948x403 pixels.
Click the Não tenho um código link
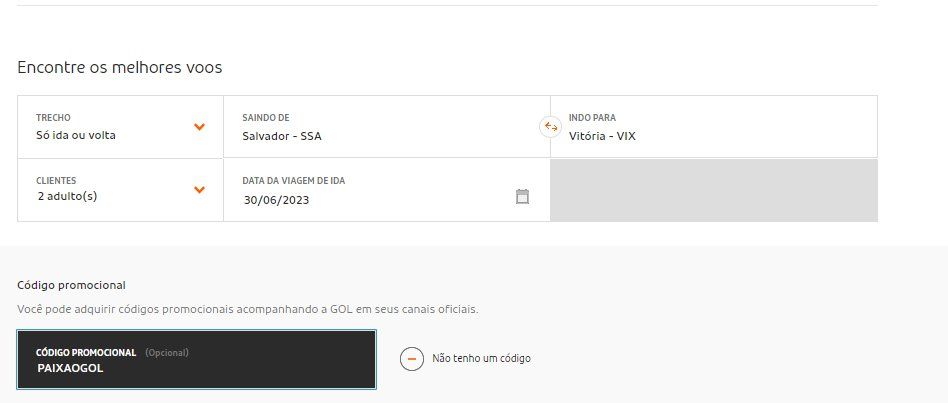point(481,358)
